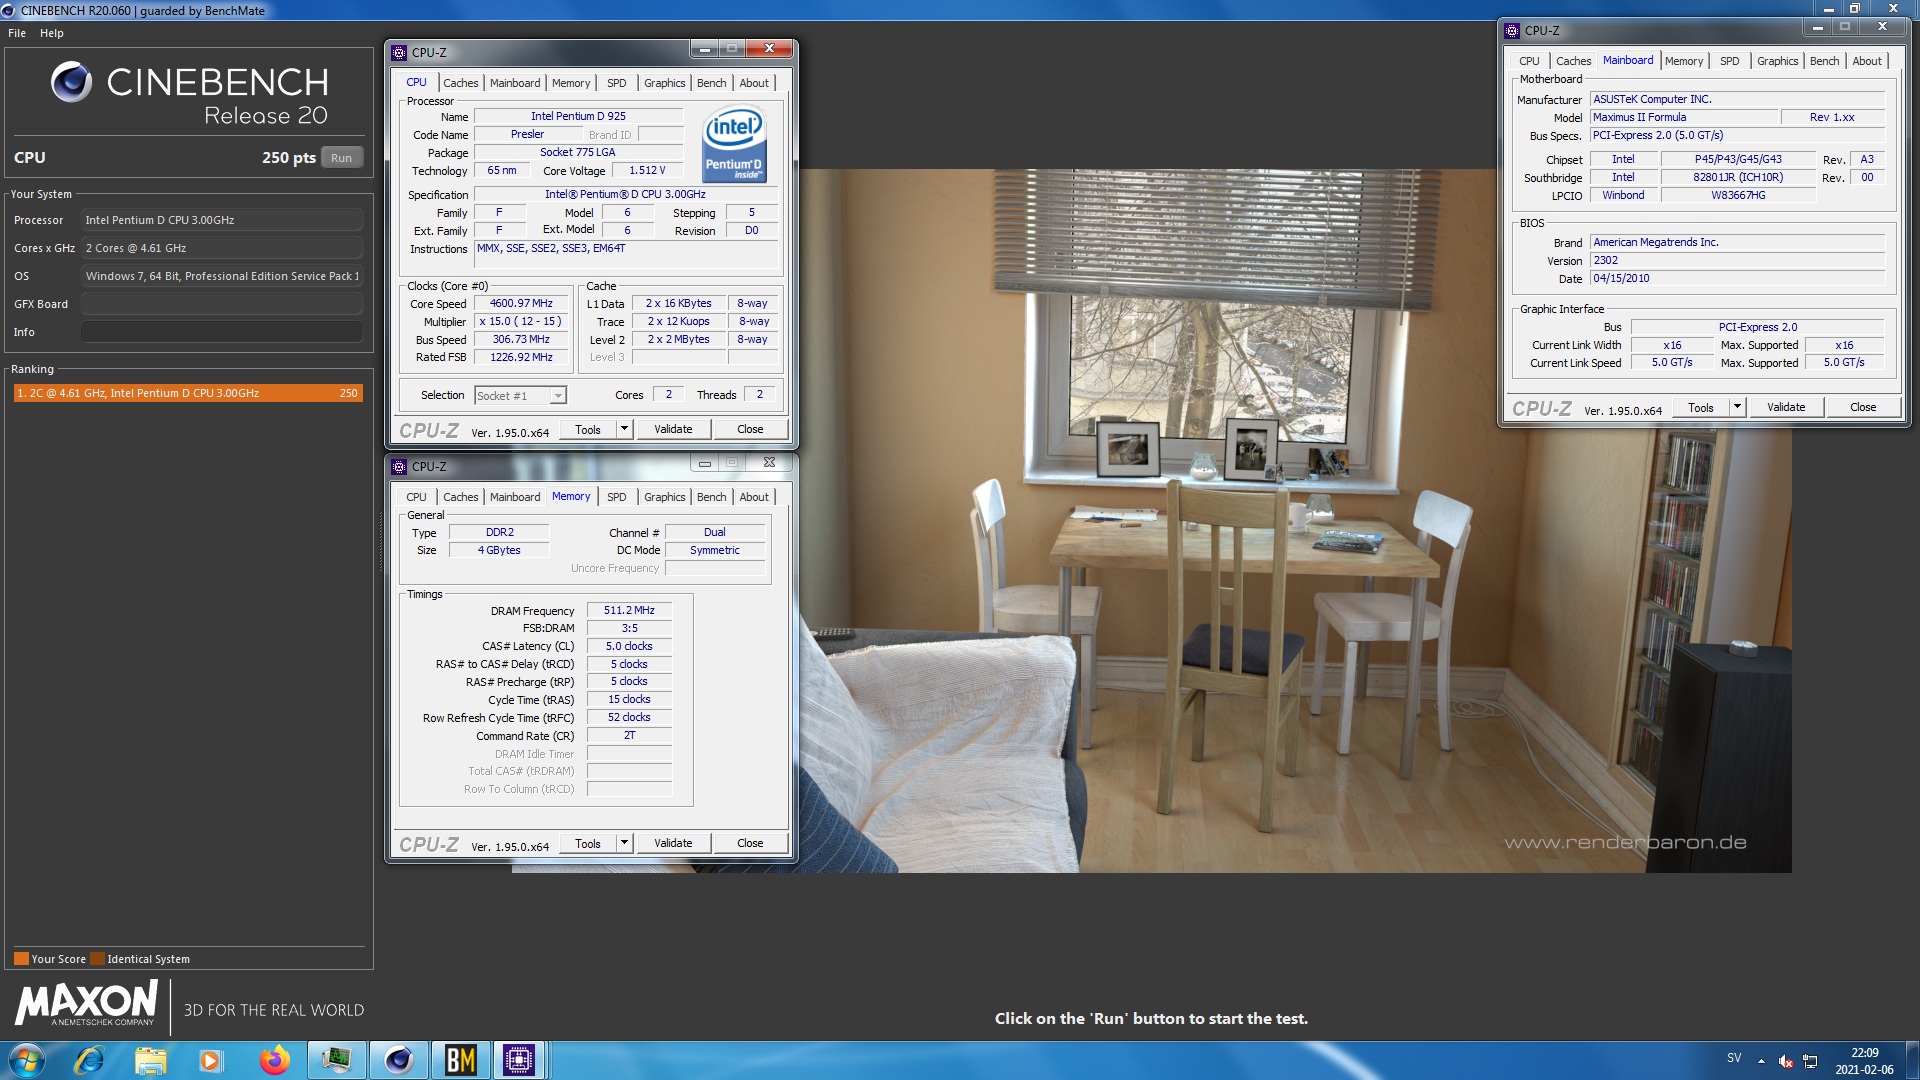This screenshot has width=1920, height=1080.
Task: Click the Show Desktop strip
Action: tap(1911, 1060)
